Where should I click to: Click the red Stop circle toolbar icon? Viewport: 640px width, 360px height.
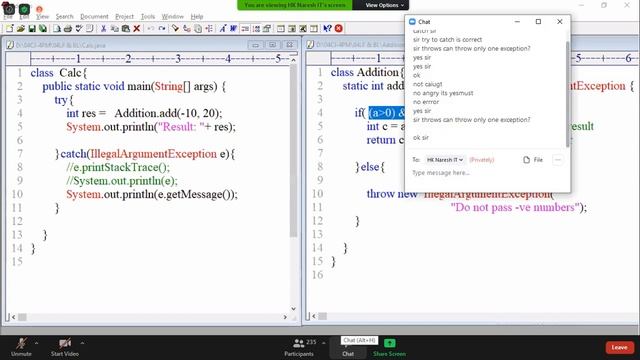click(x=339, y=29)
